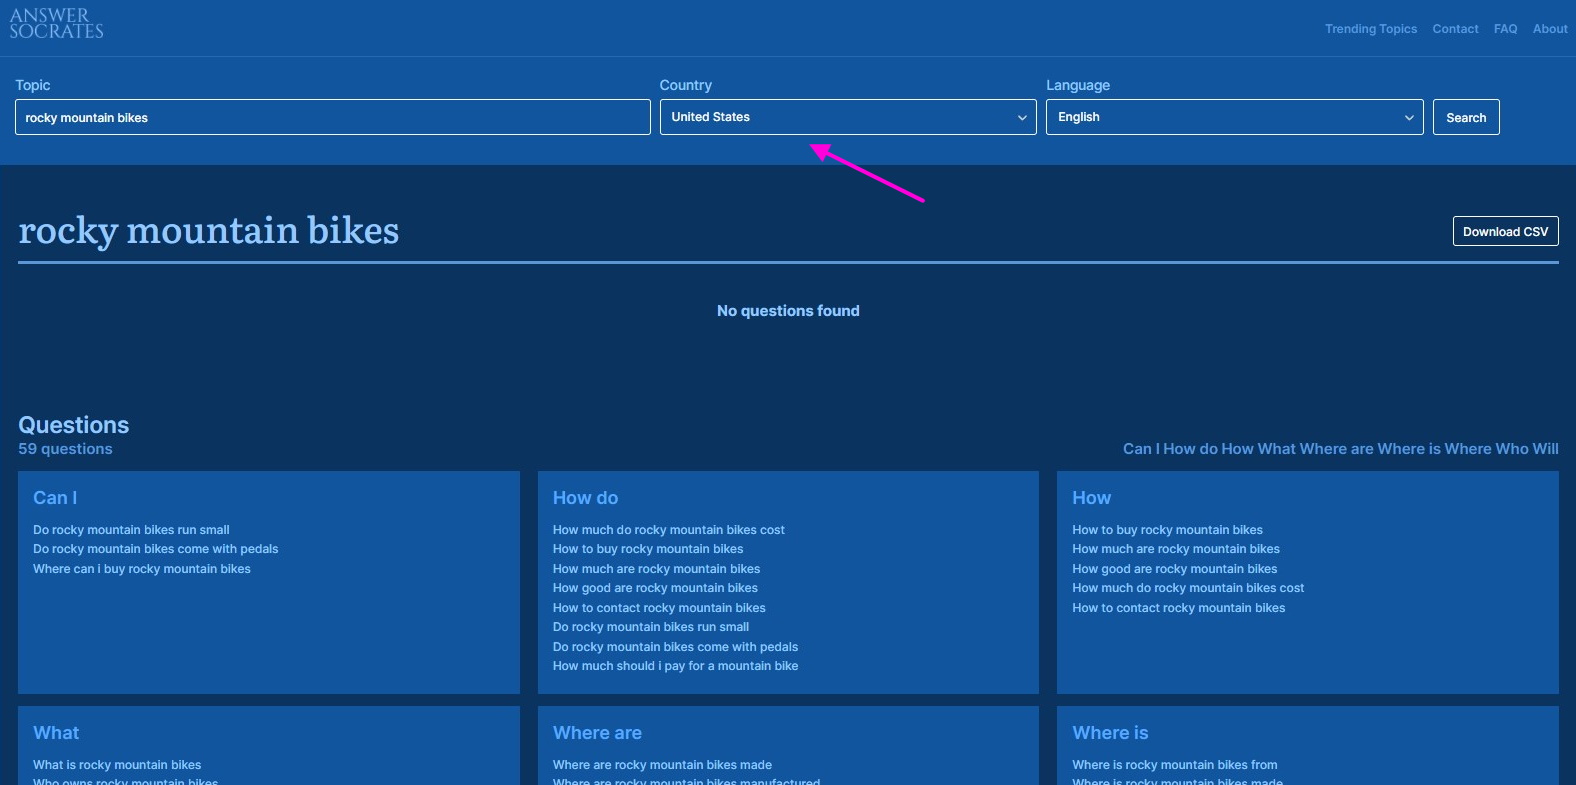Click 'Where can i buy rocky mountain bikes'

(142, 569)
